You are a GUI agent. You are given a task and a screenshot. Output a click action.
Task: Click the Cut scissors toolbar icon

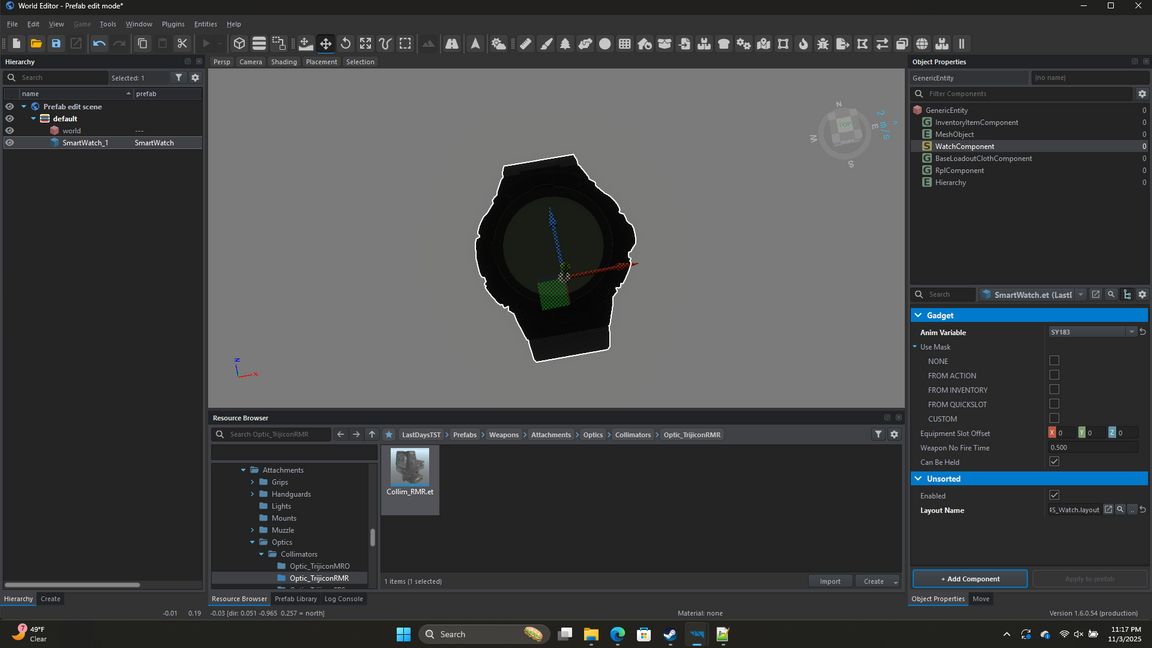tap(182, 44)
